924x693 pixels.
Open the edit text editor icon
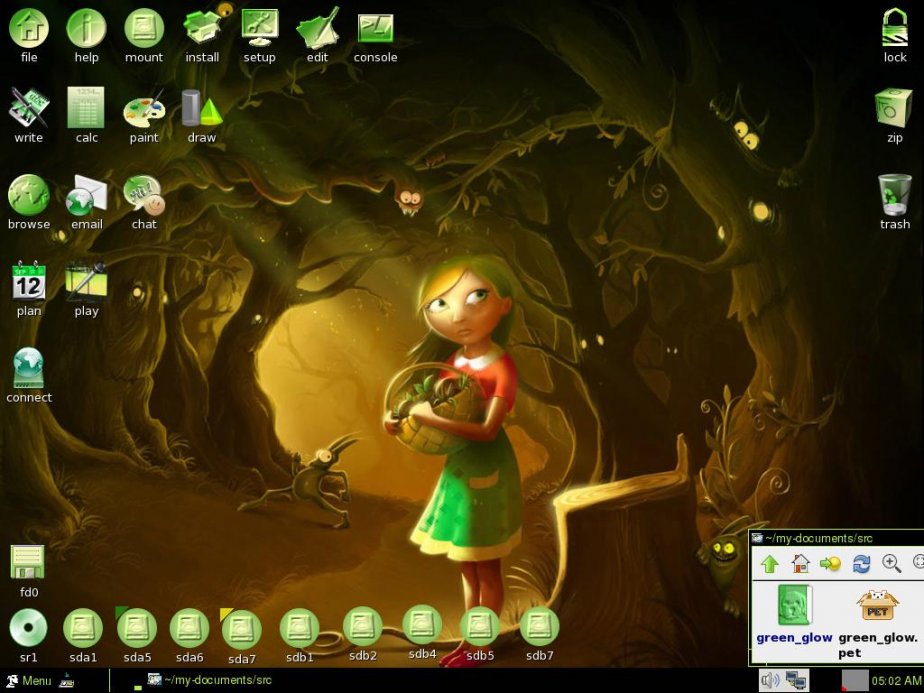(x=318, y=28)
